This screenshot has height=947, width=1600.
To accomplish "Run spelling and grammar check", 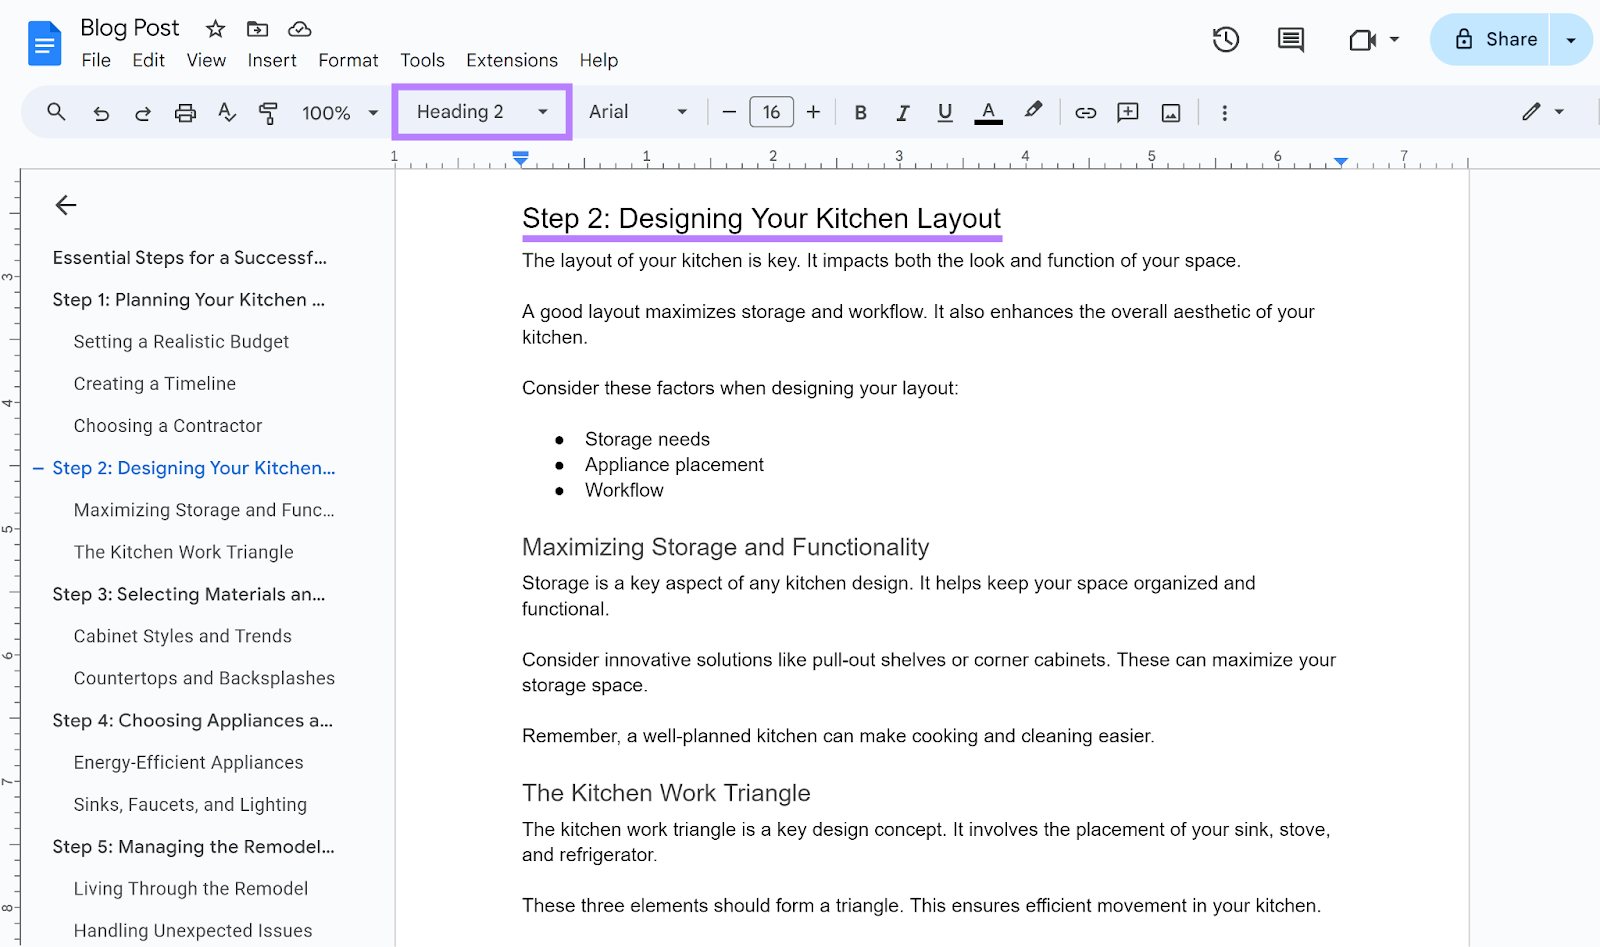I will [227, 112].
